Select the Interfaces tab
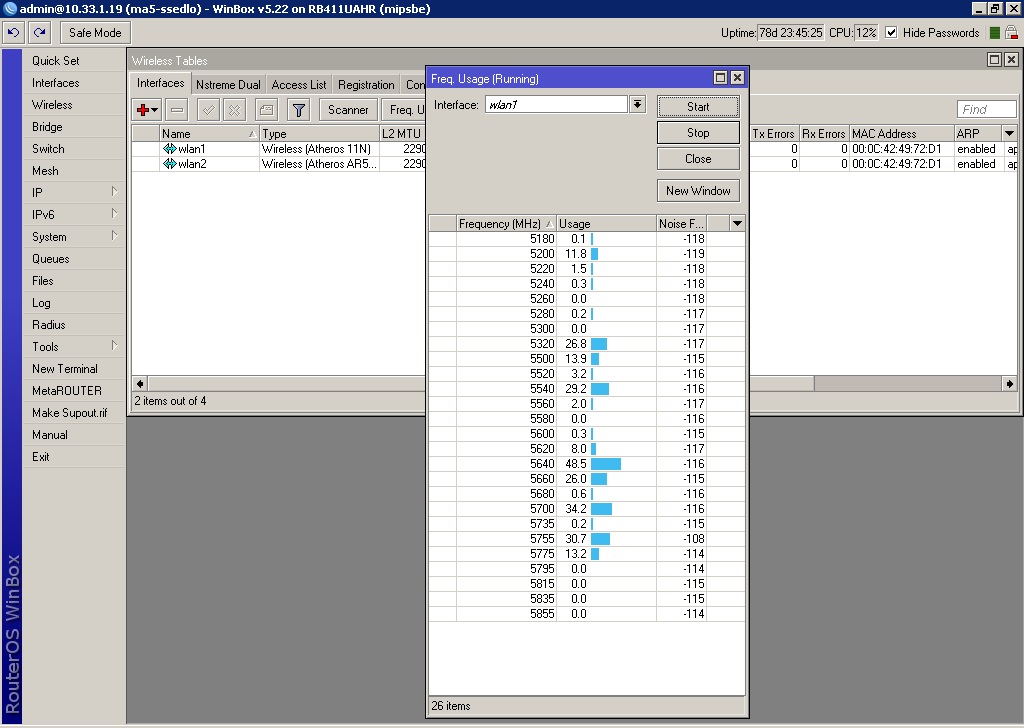 point(161,83)
